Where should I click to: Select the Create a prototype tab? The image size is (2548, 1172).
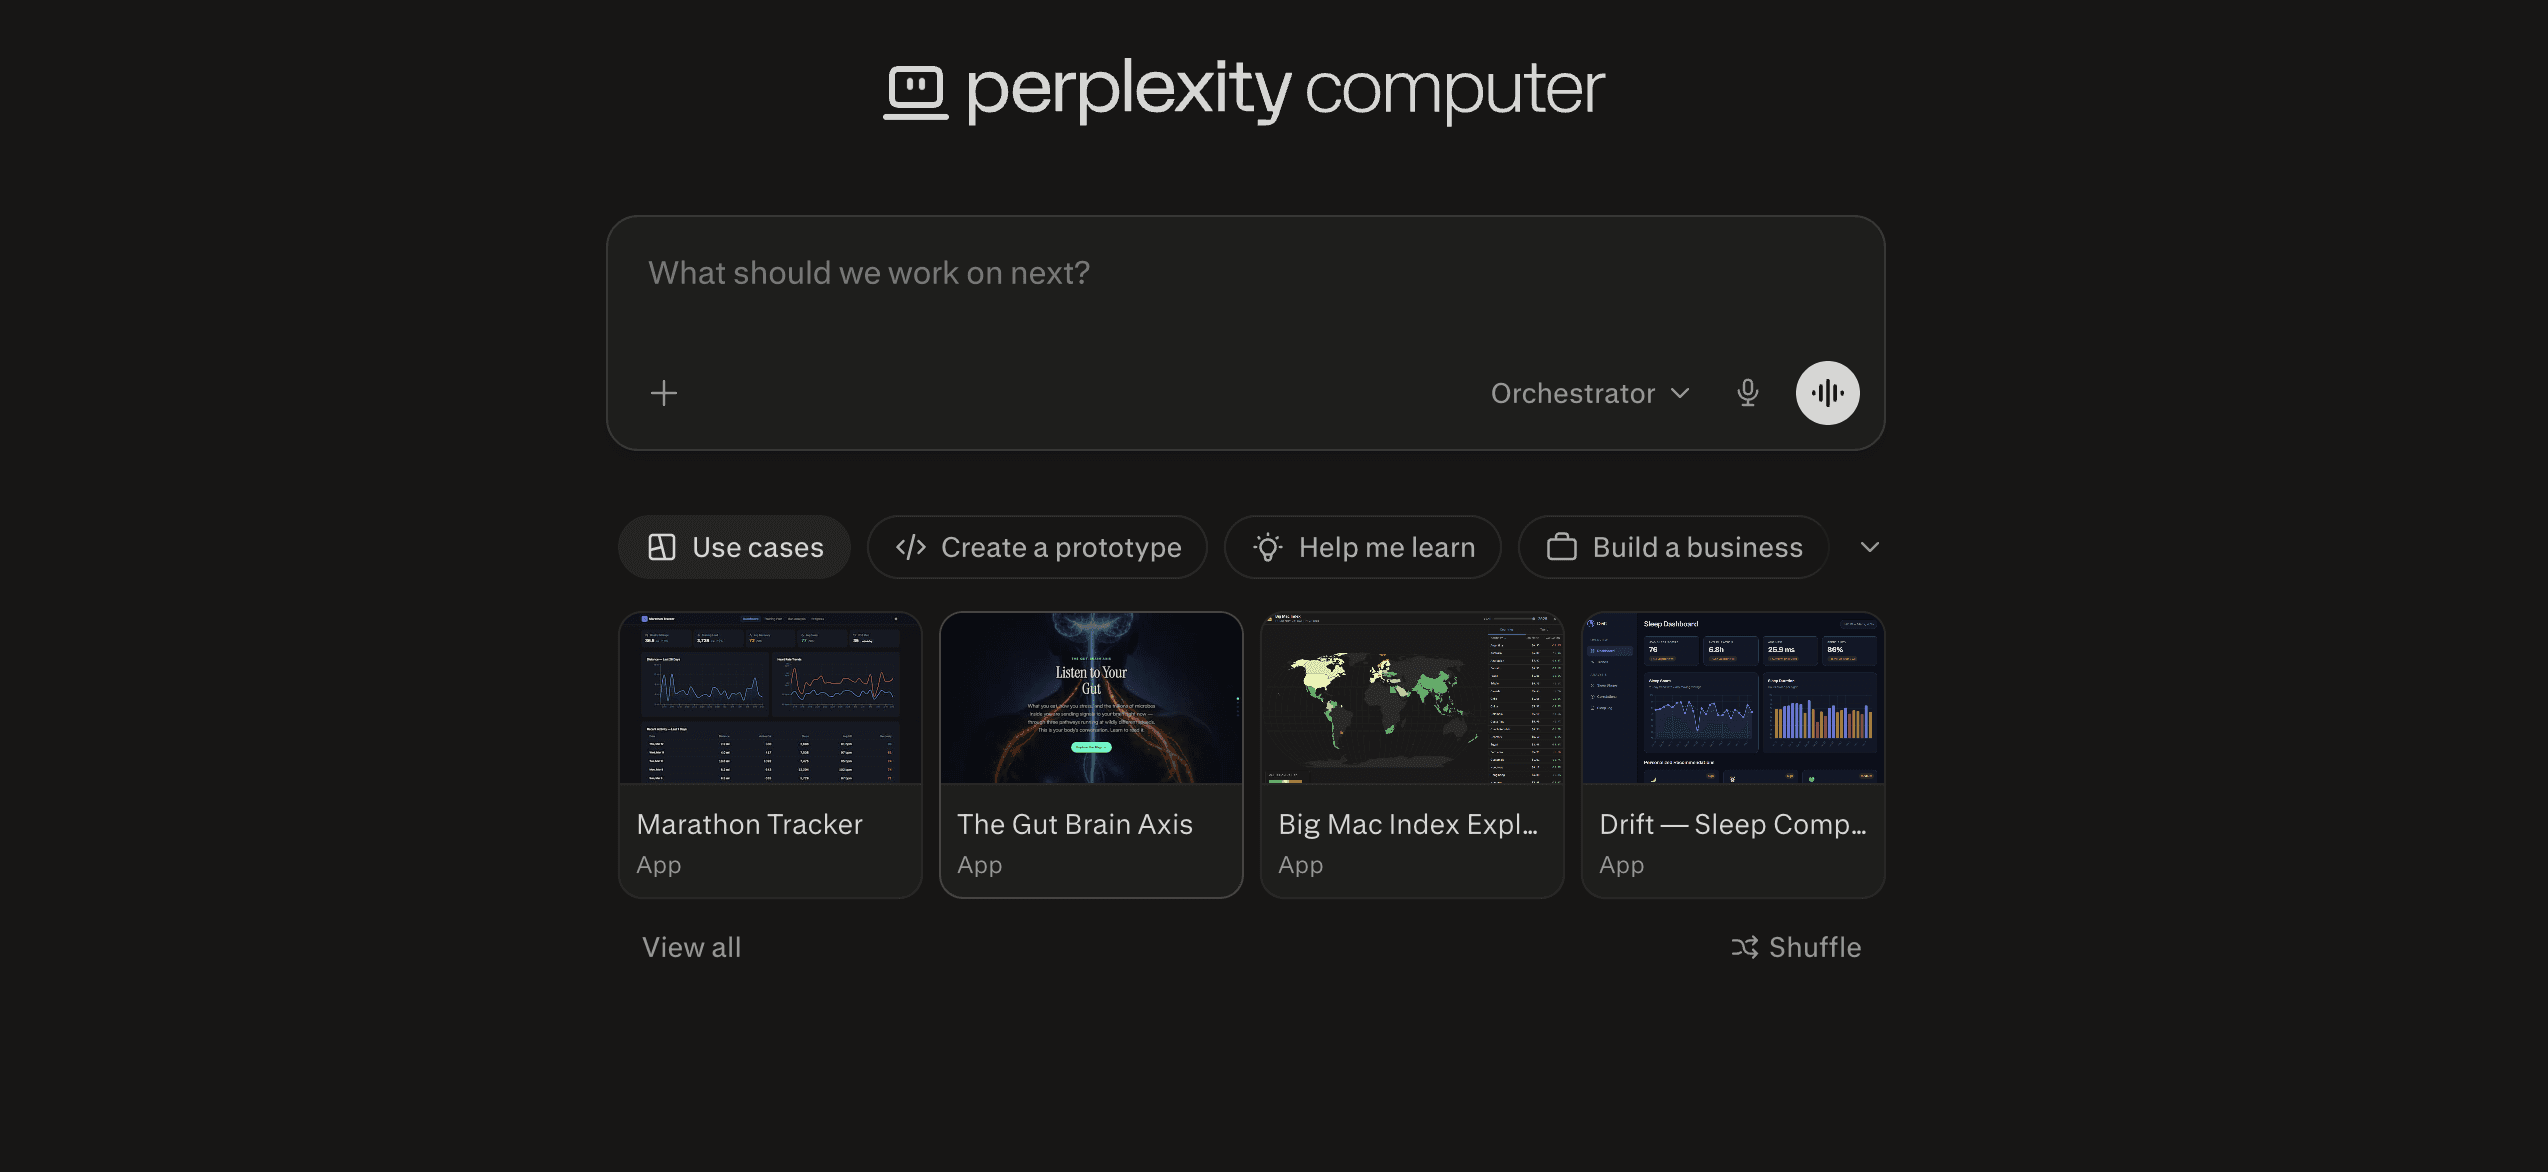pyautogui.click(x=1037, y=547)
